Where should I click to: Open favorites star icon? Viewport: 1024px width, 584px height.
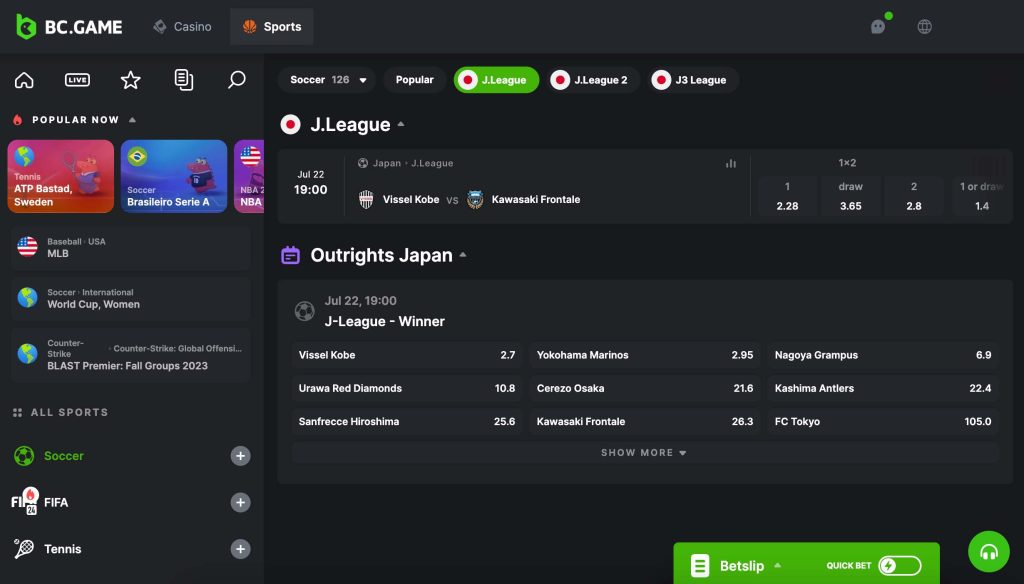point(131,80)
